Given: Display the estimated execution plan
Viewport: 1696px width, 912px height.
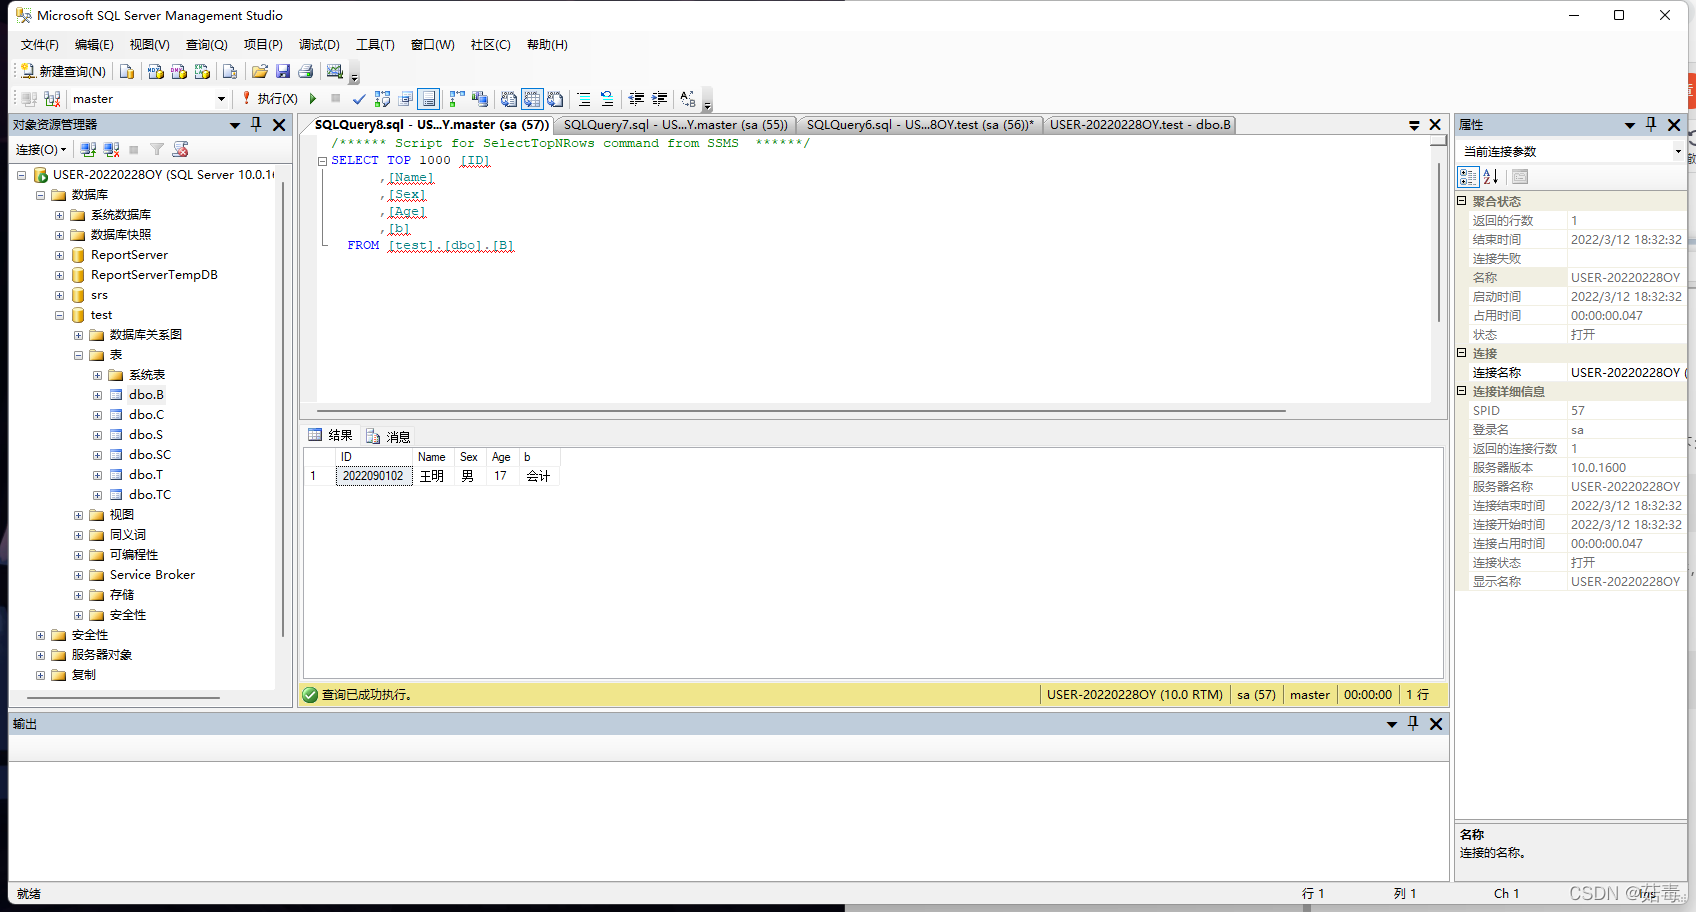Looking at the screenshot, I should tap(382, 99).
